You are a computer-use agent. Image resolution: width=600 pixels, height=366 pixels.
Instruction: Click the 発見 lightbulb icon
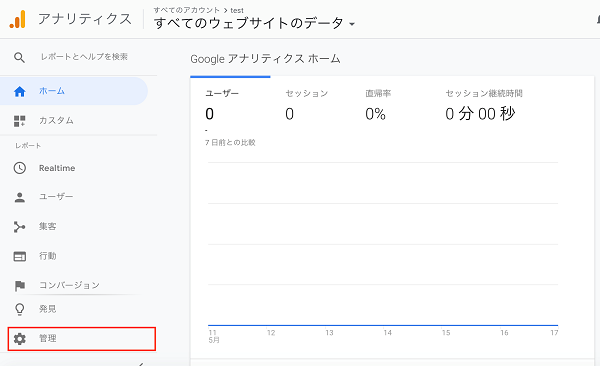pyautogui.click(x=20, y=309)
